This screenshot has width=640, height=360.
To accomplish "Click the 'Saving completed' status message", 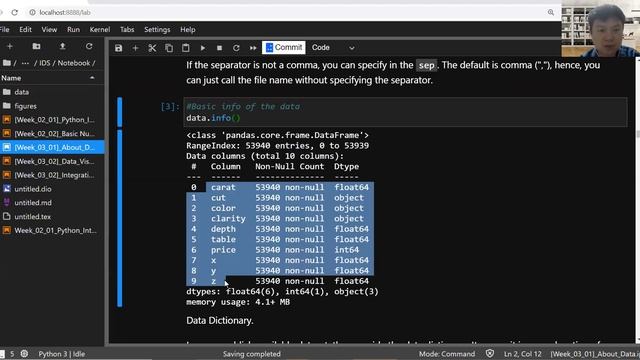I will [251, 354].
